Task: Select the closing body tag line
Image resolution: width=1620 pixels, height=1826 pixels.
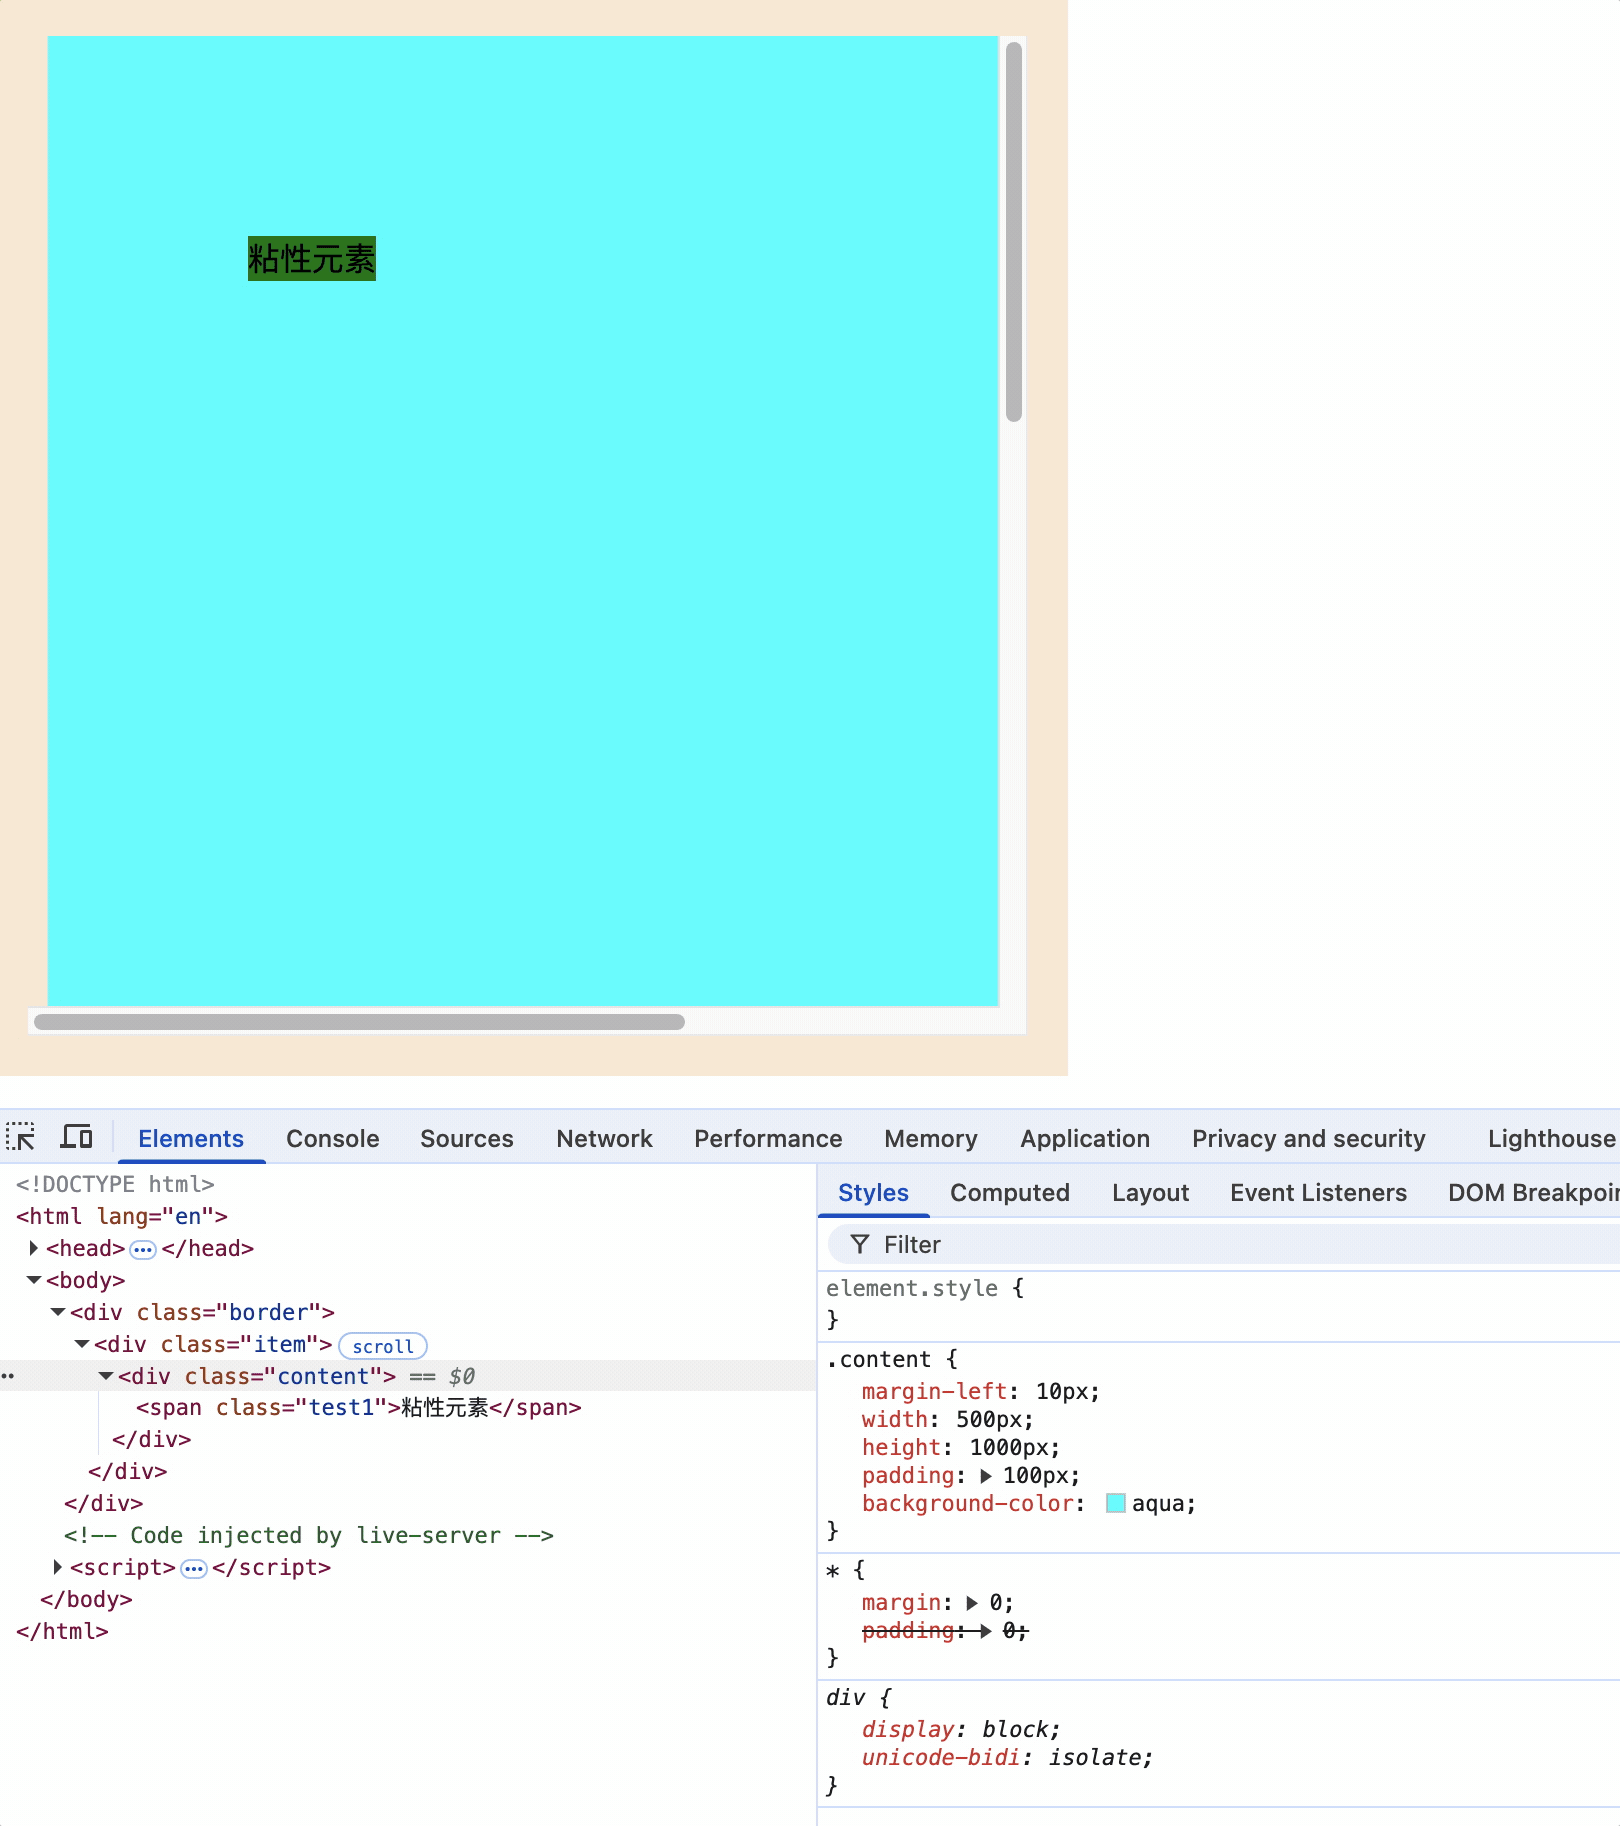Action: coord(86,1599)
